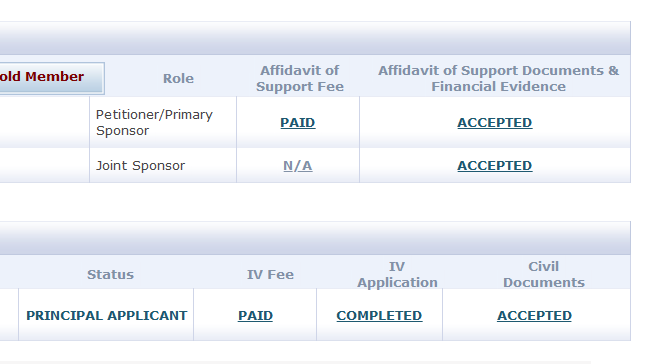
Task: Open ACCEPTED link in Joint Sponsor row
Action: coord(495,166)
